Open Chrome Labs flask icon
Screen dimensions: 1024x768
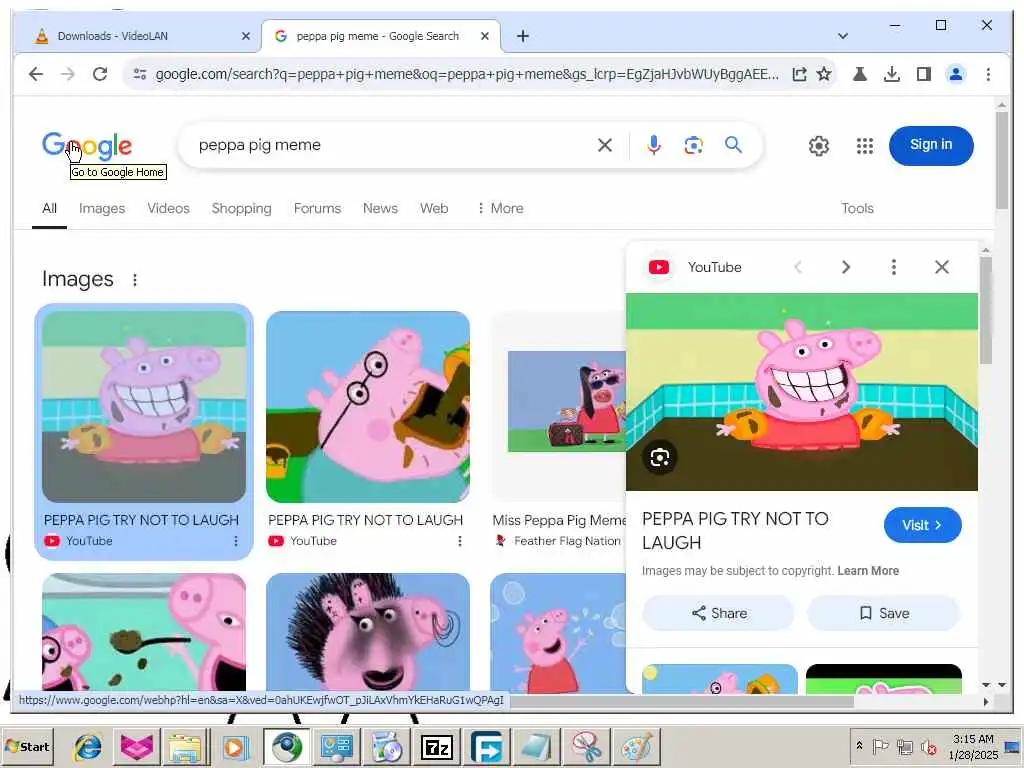tap(860, 74)
